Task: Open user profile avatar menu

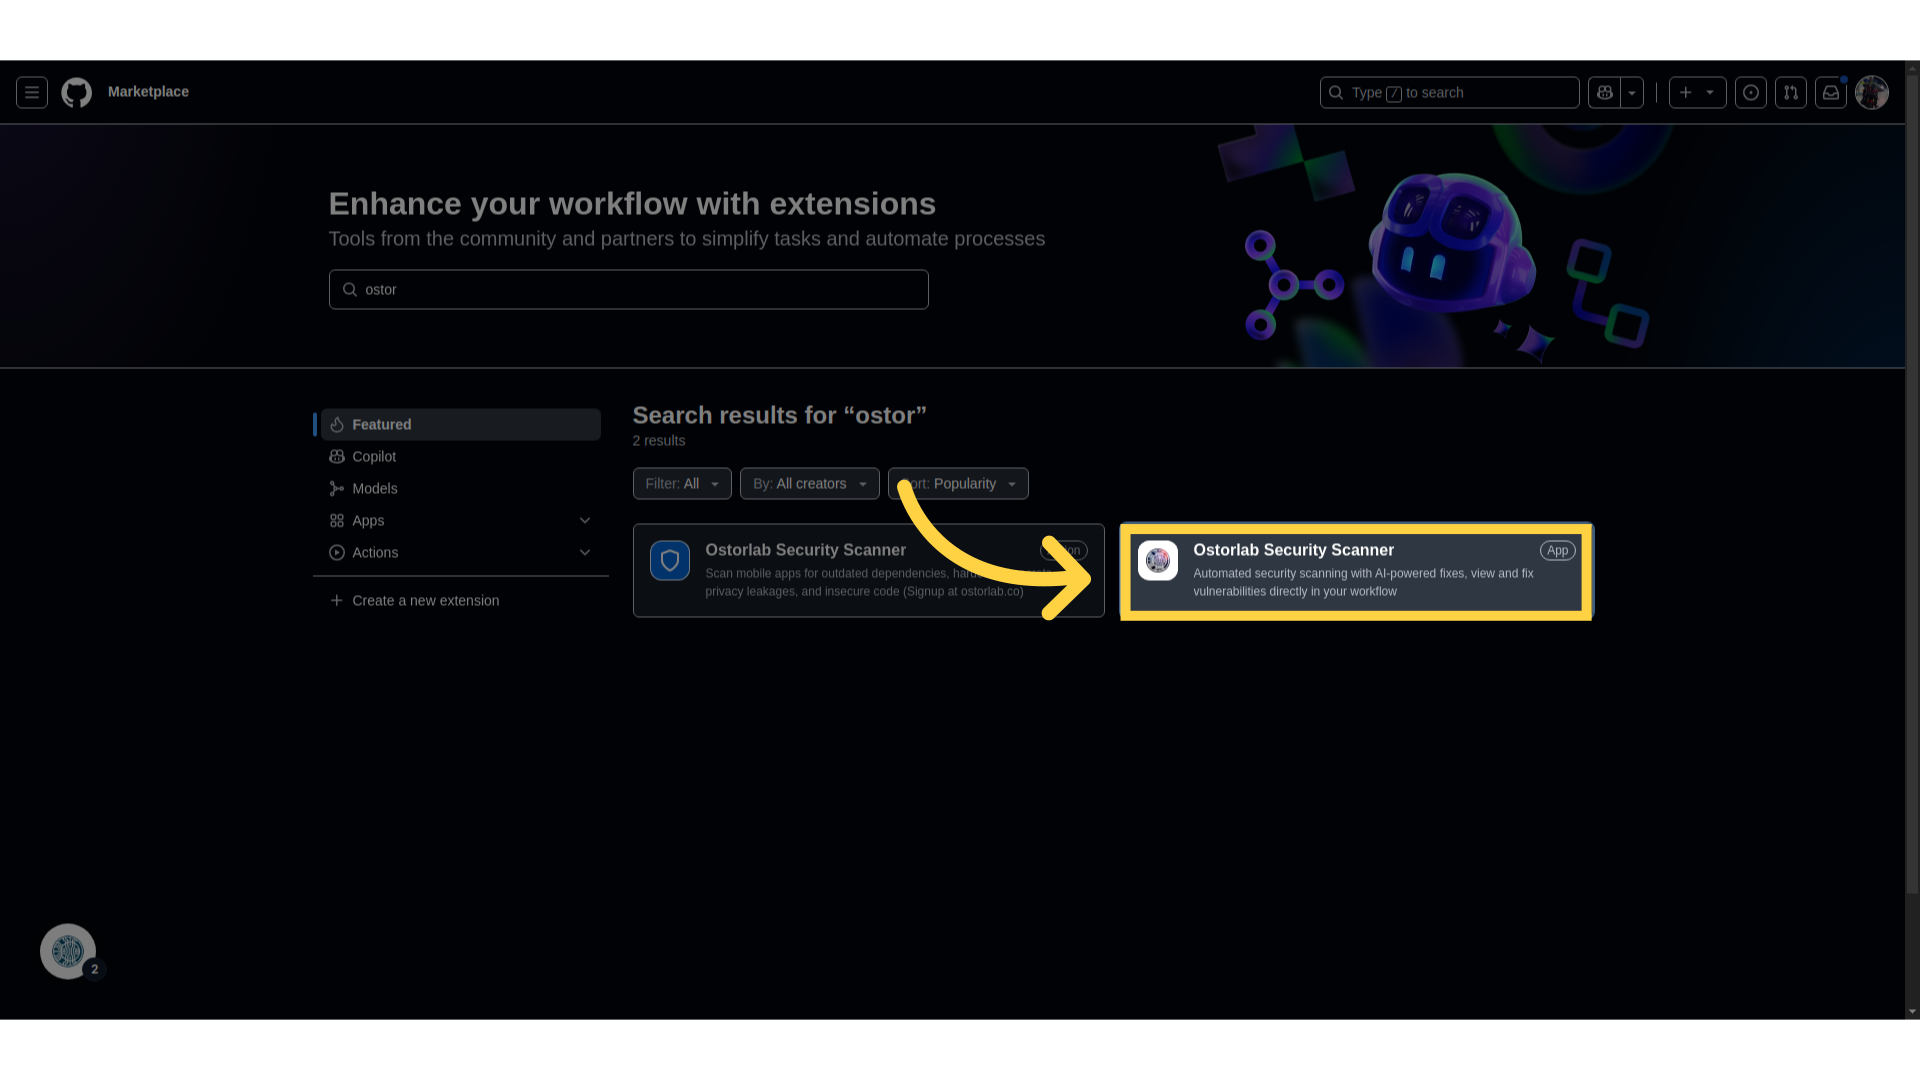Action: tap(1871, 92)
